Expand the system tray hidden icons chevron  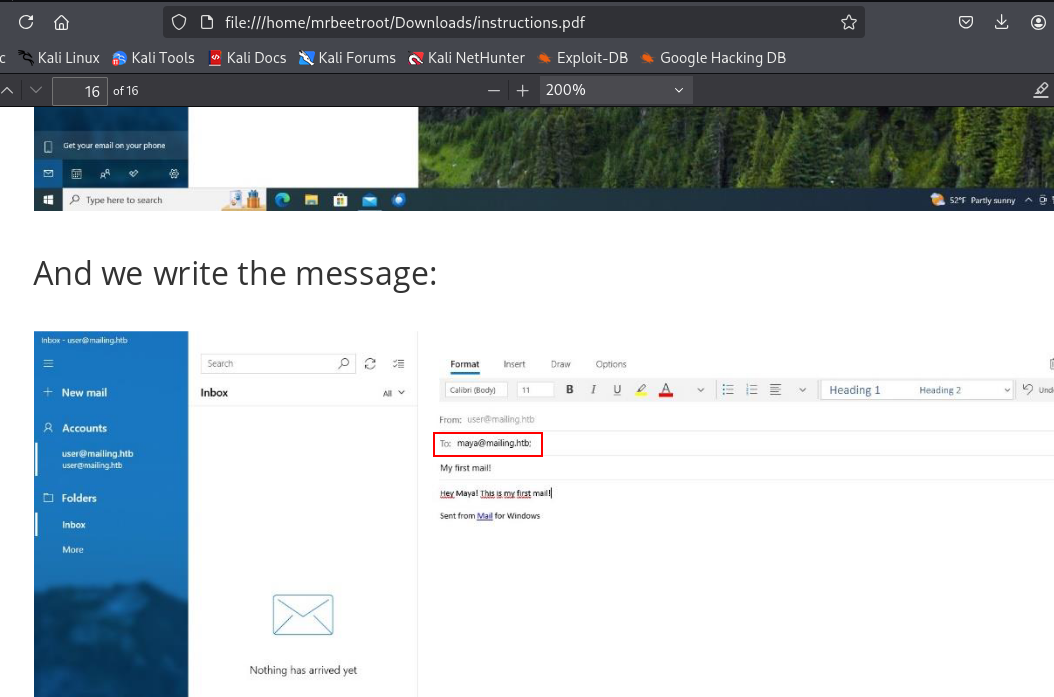click(x=1028, y=200)
